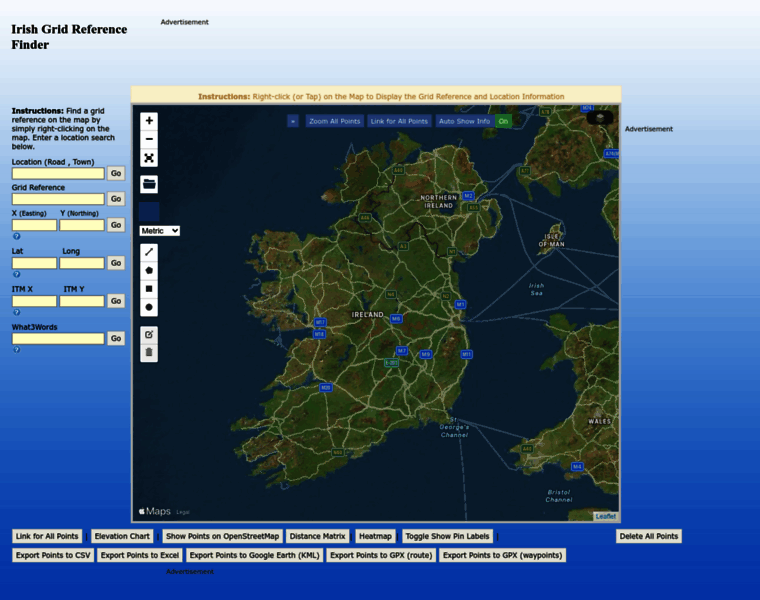The height and width of the screenshot is (600, 760).
Task: Focus the Location search input
Action: [x=58, y=174]
